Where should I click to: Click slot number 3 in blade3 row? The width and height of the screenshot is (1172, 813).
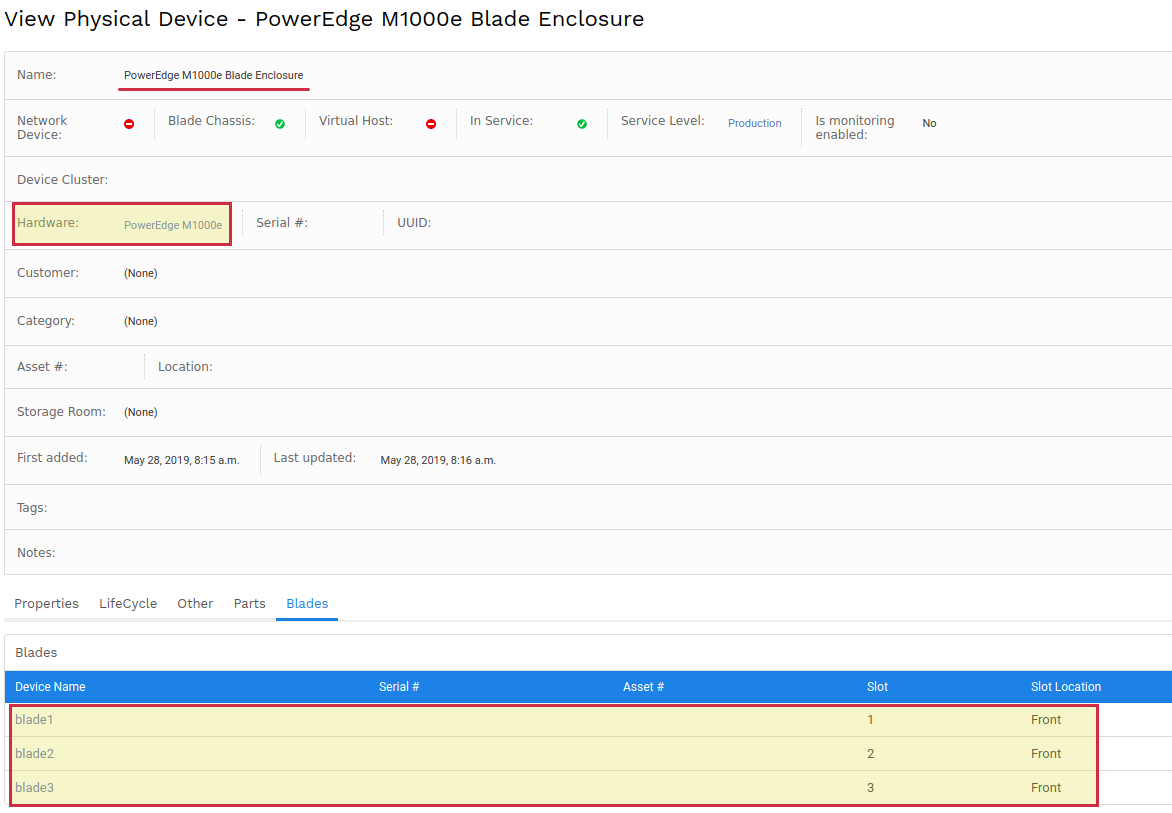(x=870, y=788)
